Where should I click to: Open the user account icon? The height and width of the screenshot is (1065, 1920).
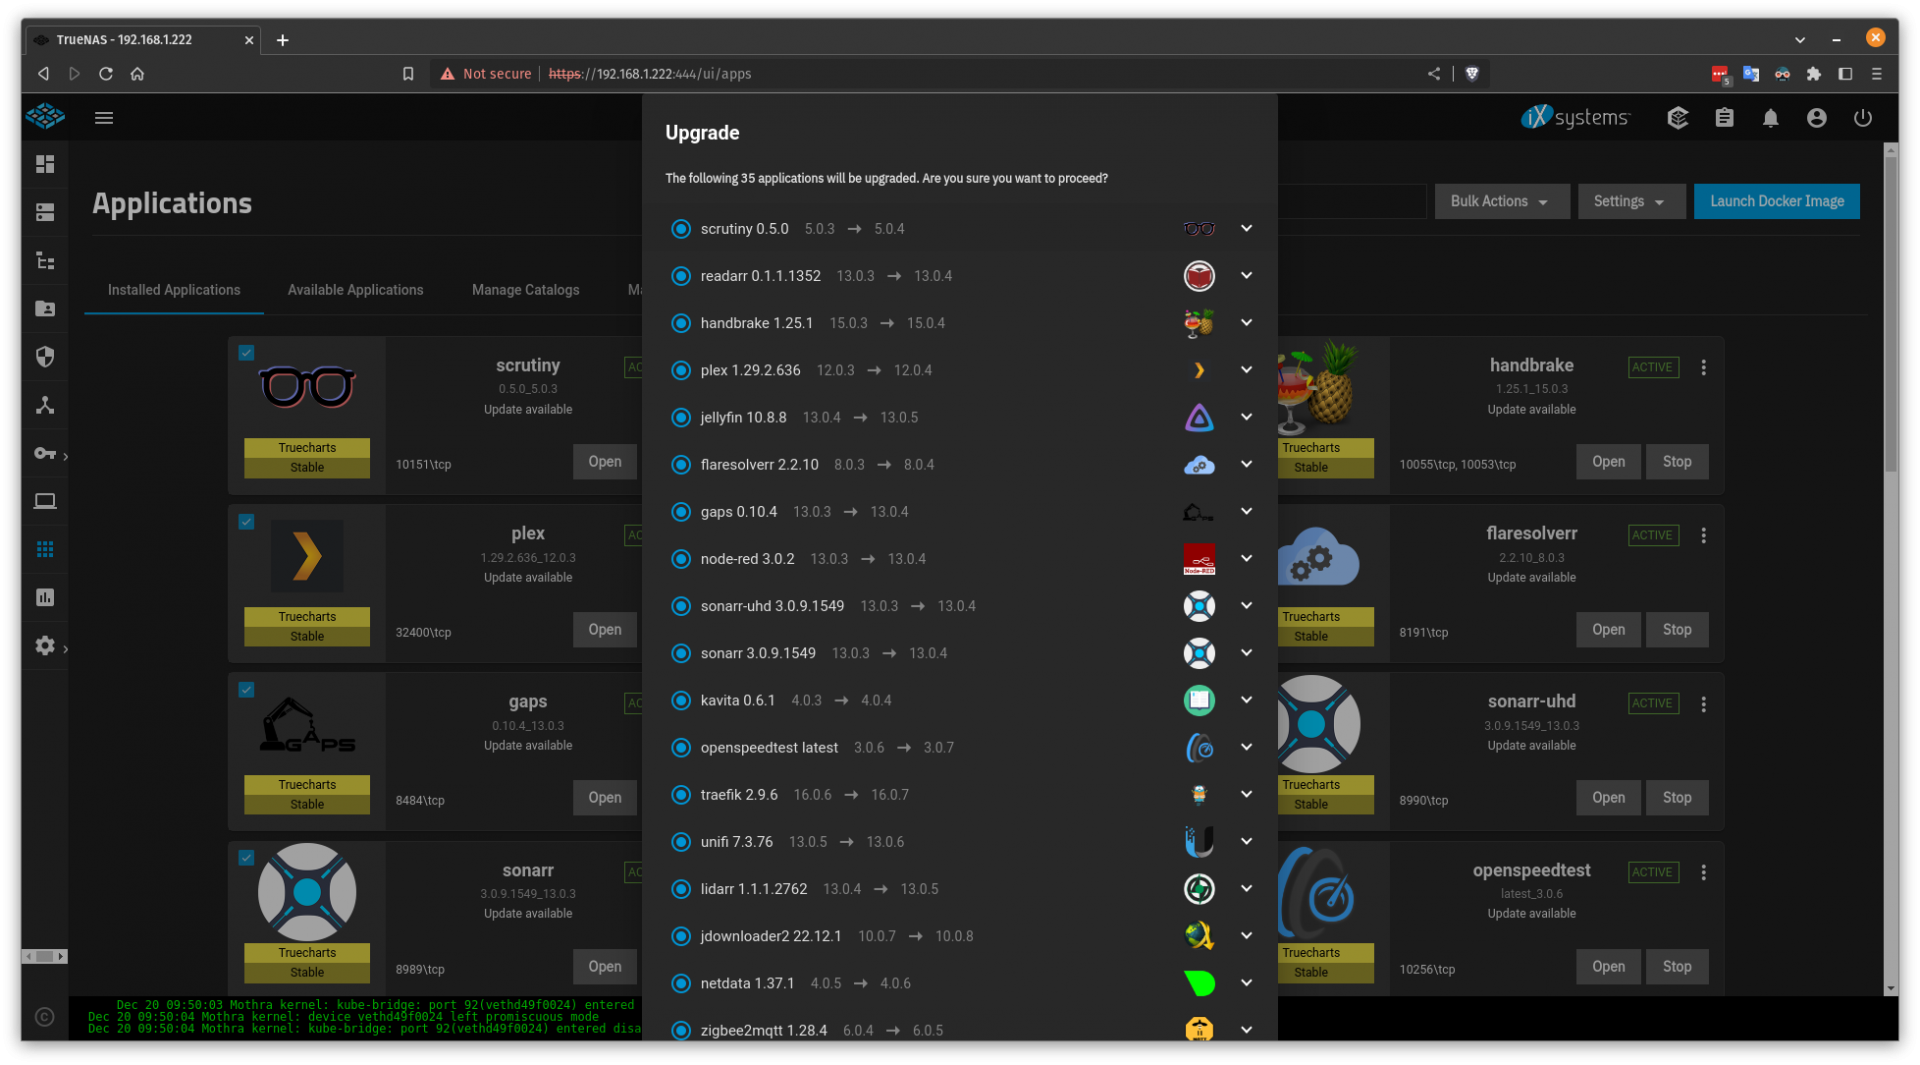tap(1816, 118)
